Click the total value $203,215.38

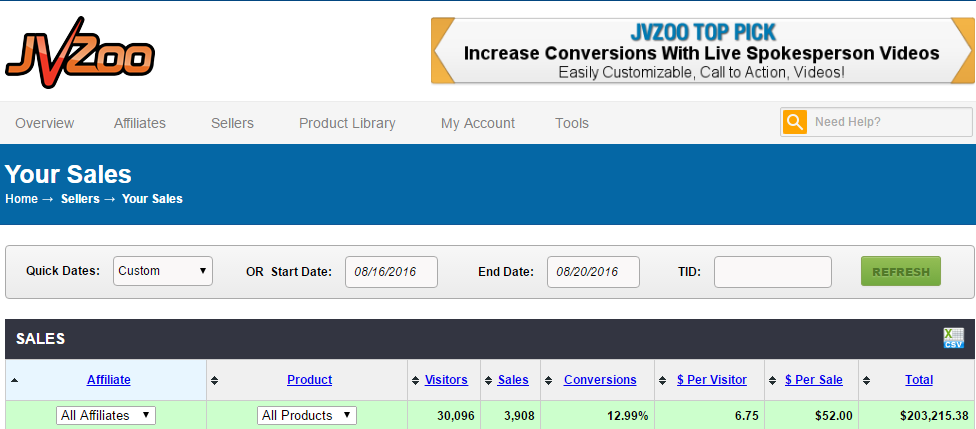[x=934, y=416]
